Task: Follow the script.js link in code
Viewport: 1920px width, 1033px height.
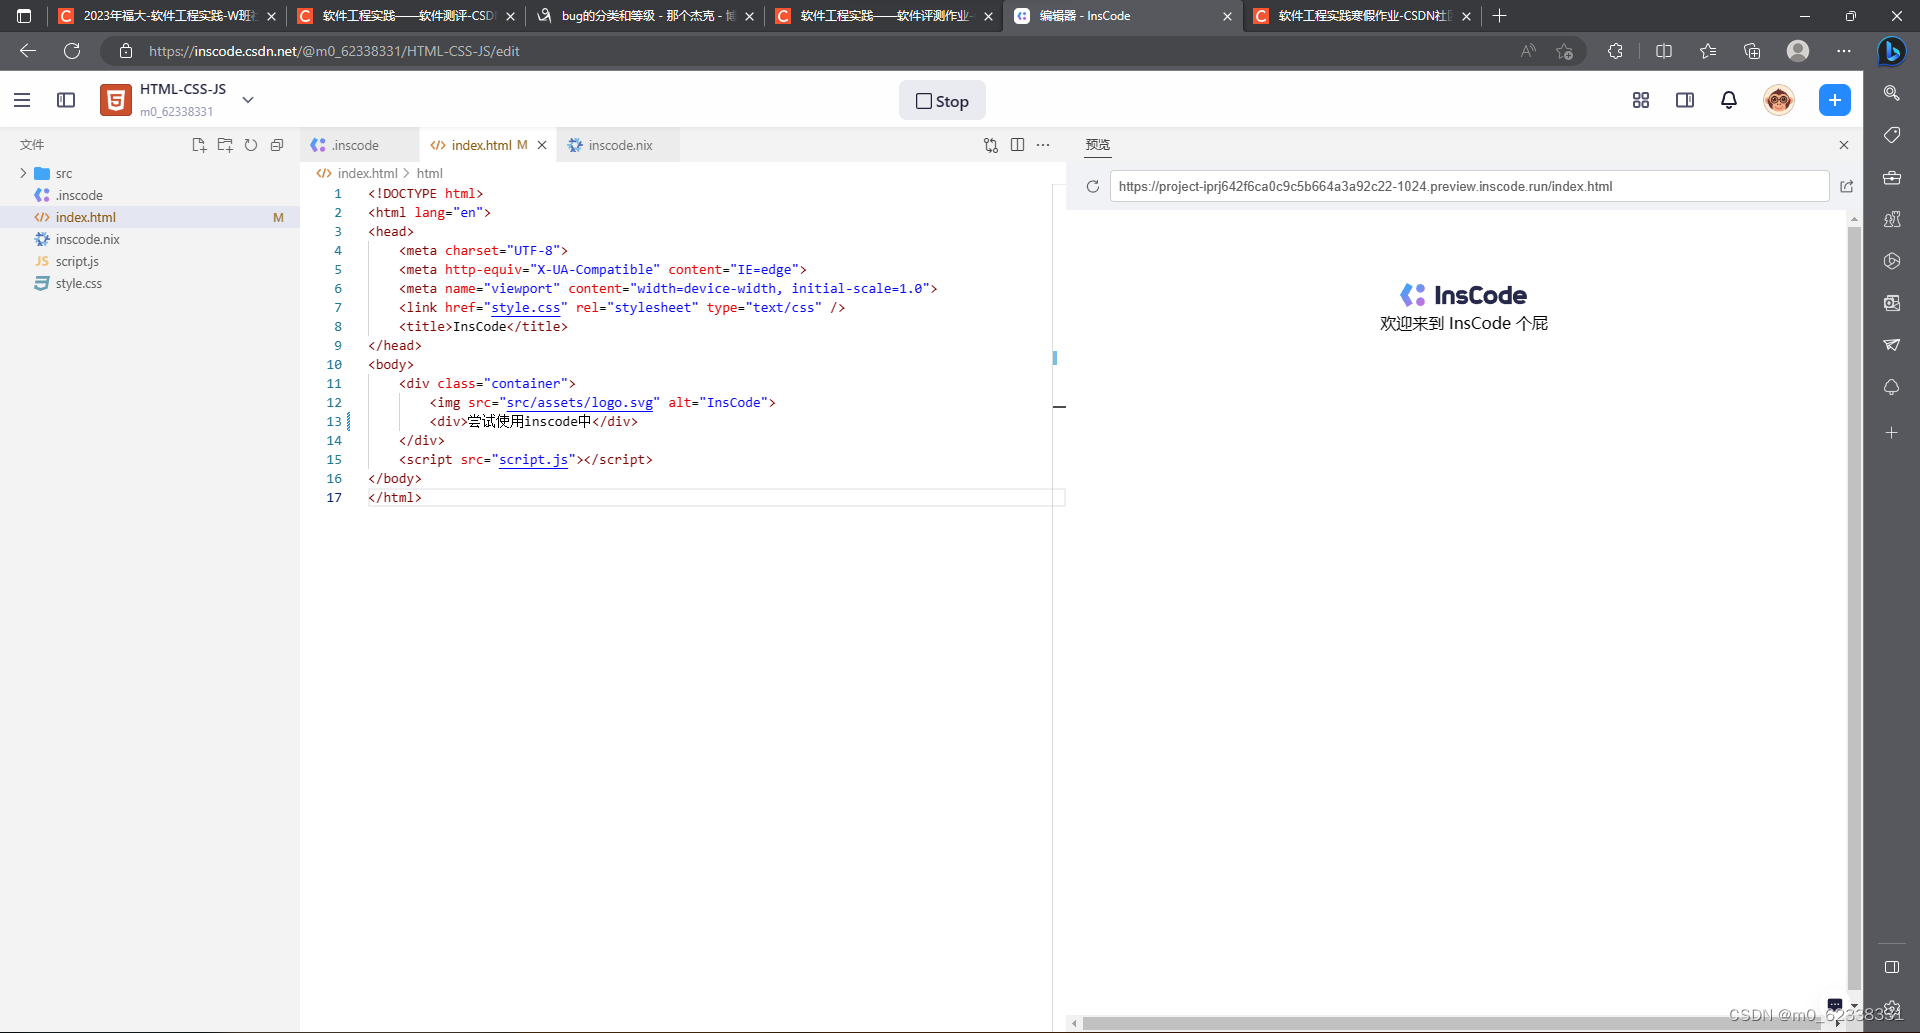Action: [533, 459]
